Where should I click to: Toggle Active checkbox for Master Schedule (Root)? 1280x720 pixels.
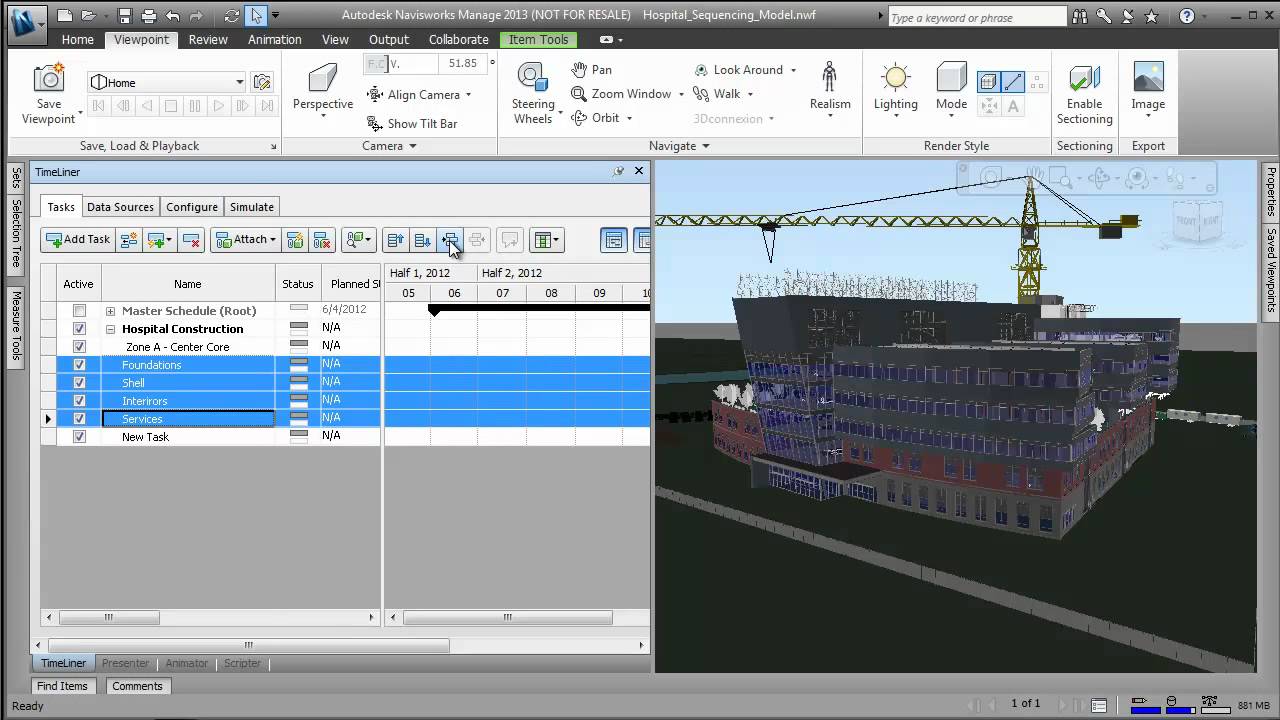tap(79, 311)
